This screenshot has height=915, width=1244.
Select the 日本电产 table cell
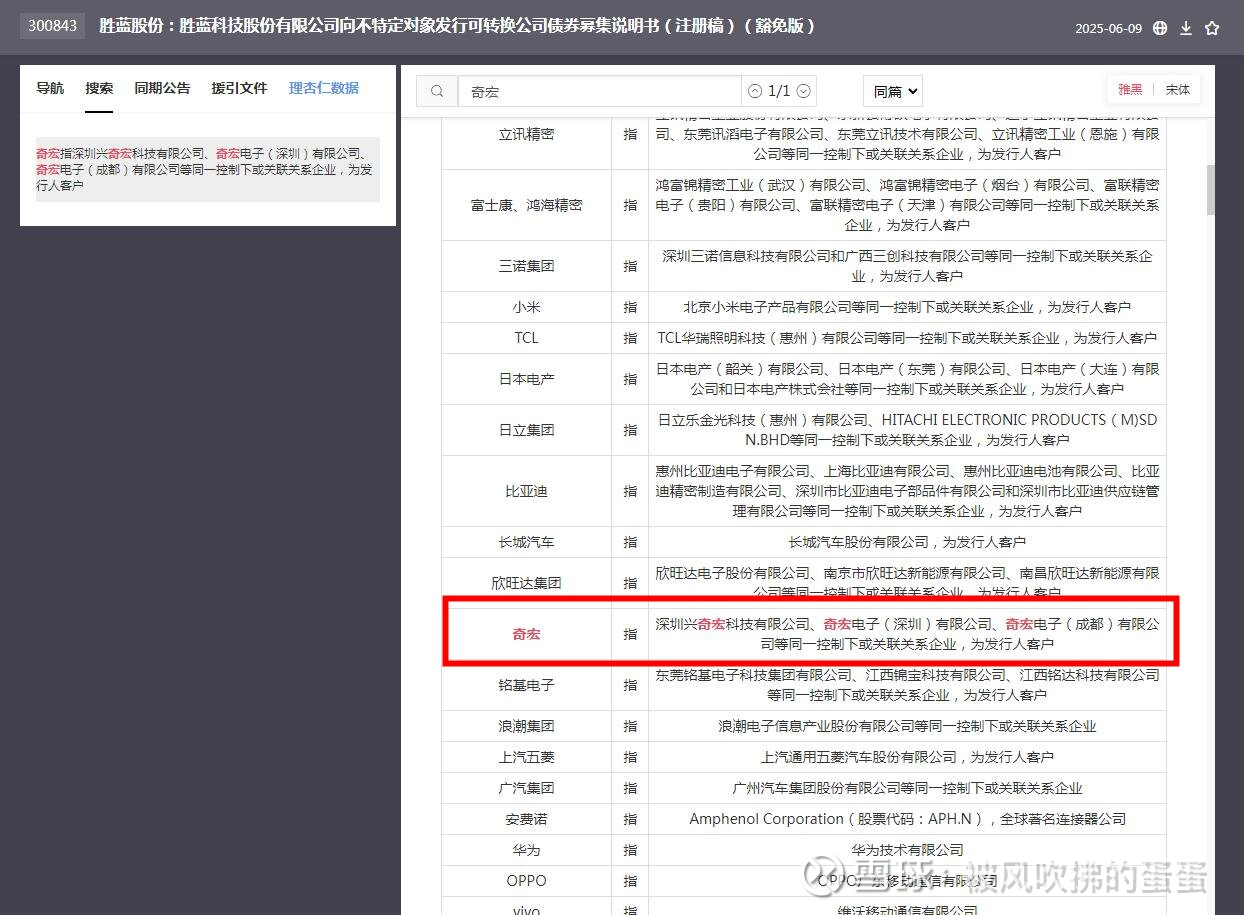(x=526, y=379)
